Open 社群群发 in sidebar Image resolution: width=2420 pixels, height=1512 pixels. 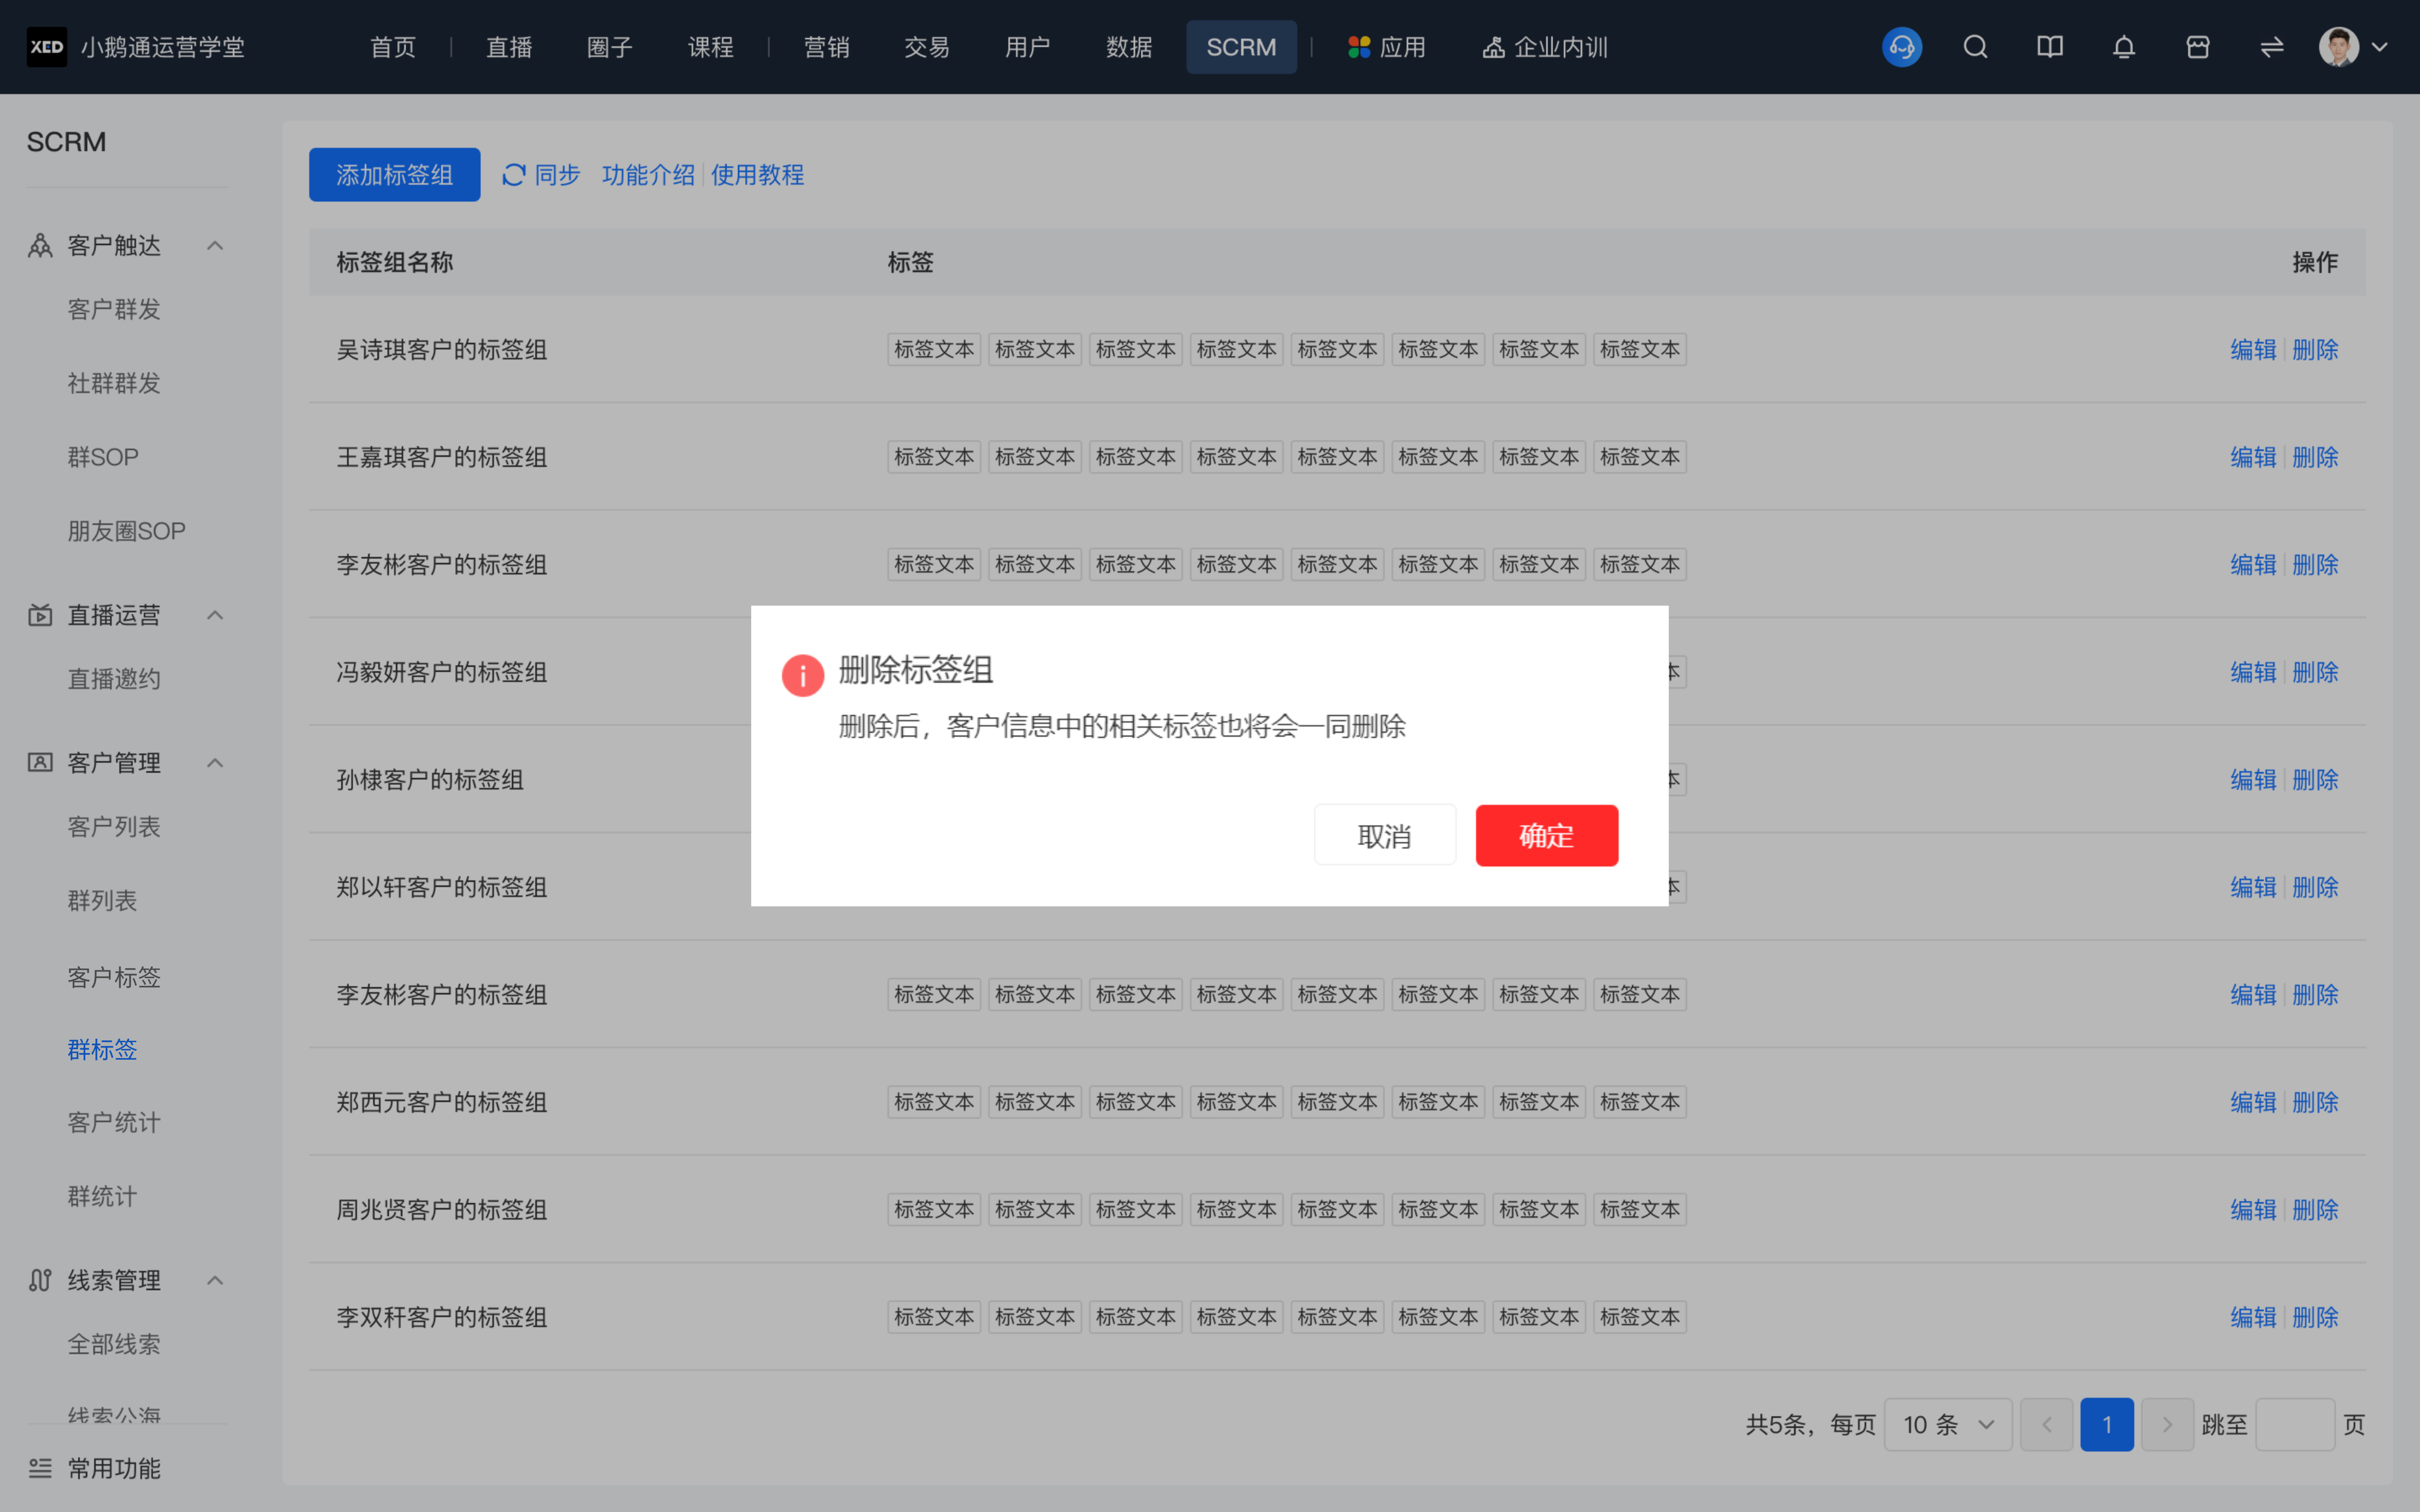tap(114, 383)
